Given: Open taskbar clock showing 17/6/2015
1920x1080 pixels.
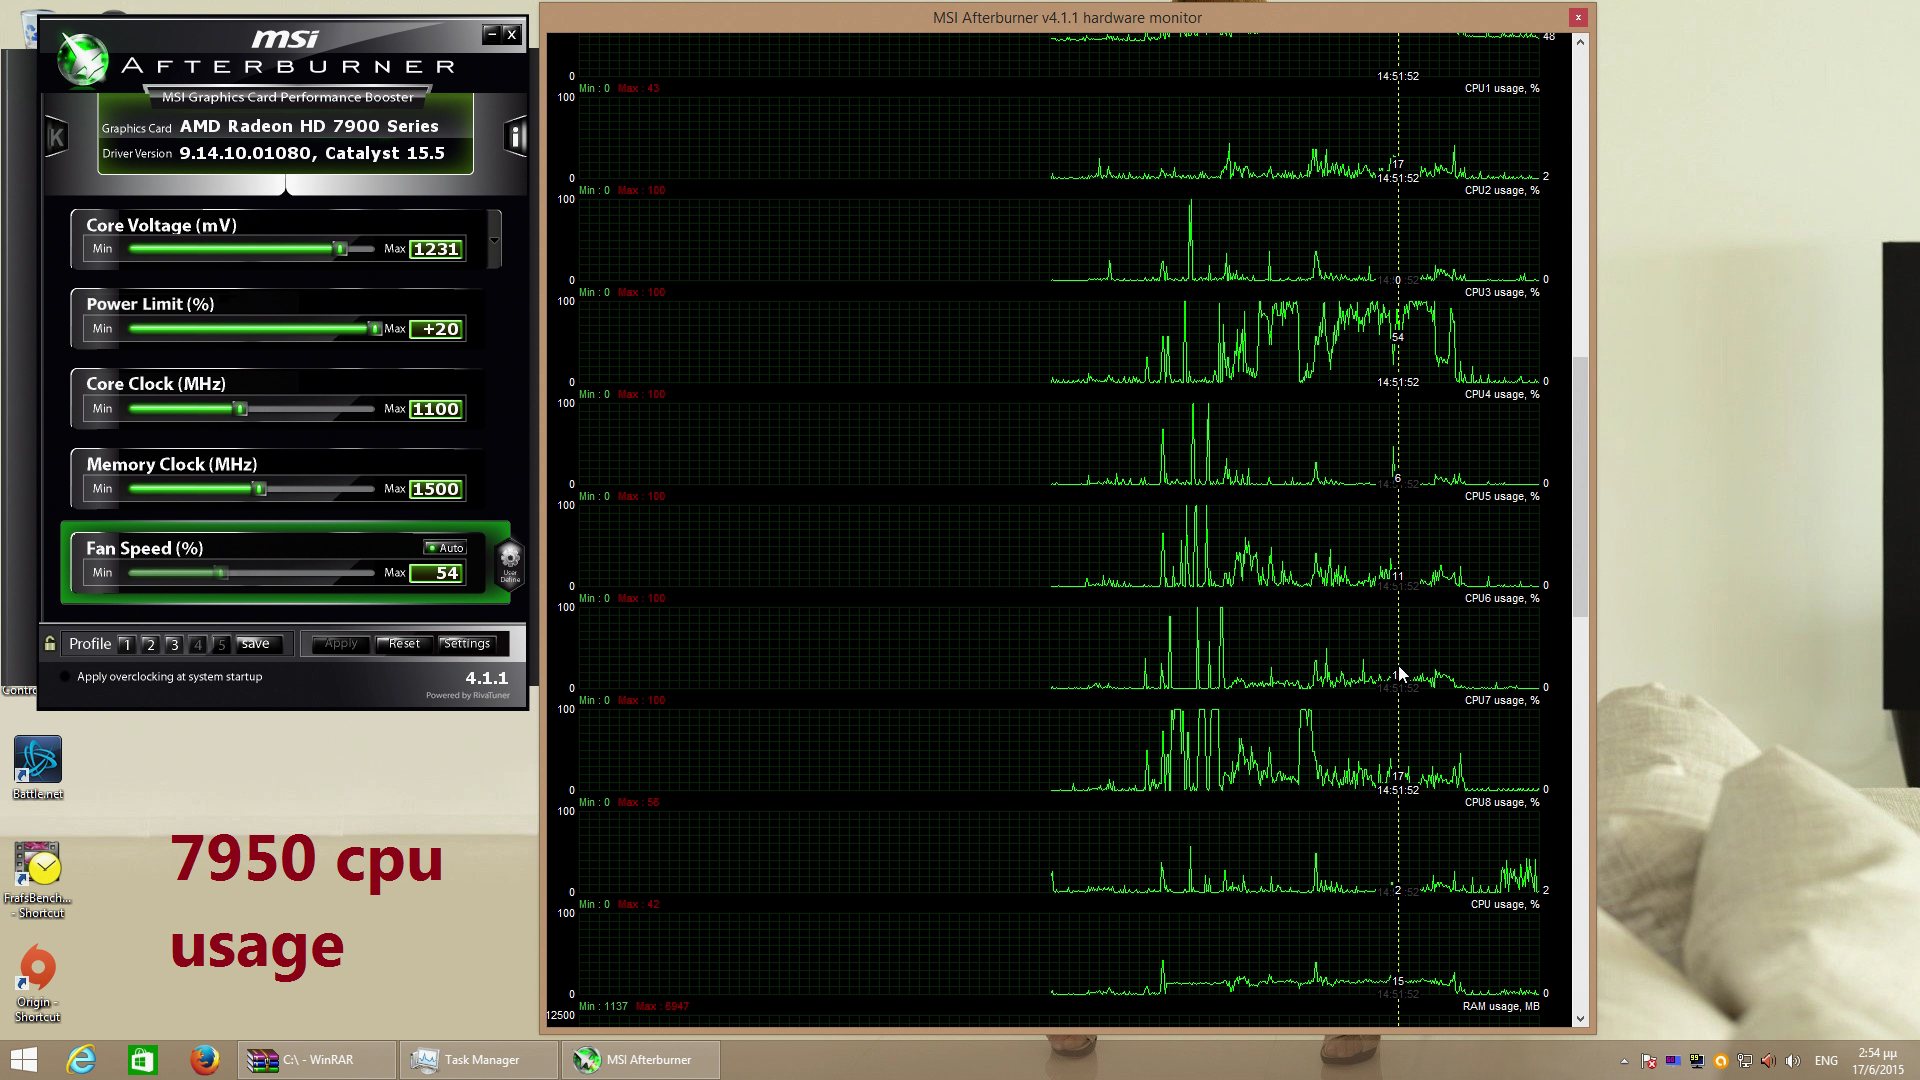Looking at the screenshot, I should point(1876,1061).
